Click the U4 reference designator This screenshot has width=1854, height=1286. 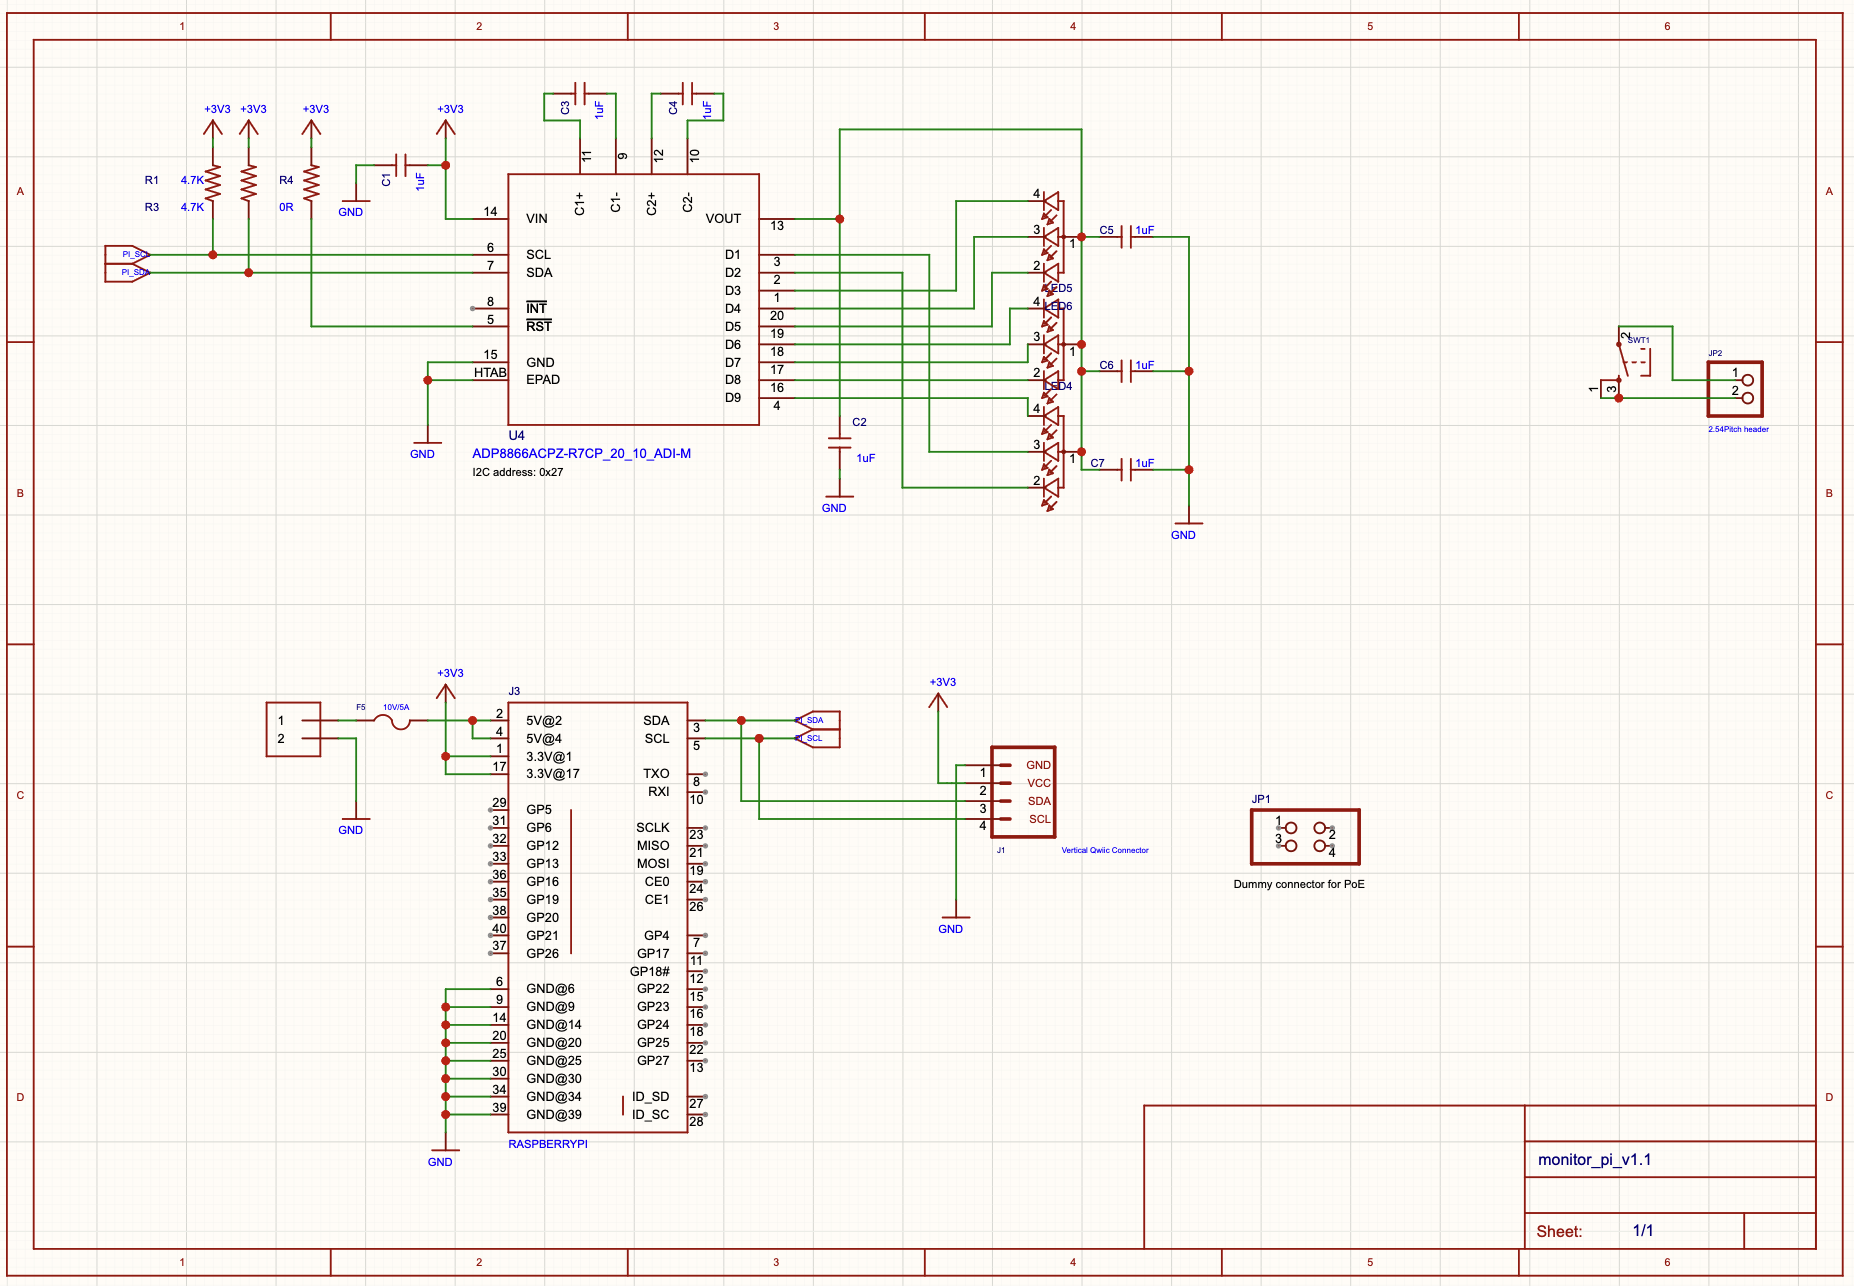[x=516, y=435]
